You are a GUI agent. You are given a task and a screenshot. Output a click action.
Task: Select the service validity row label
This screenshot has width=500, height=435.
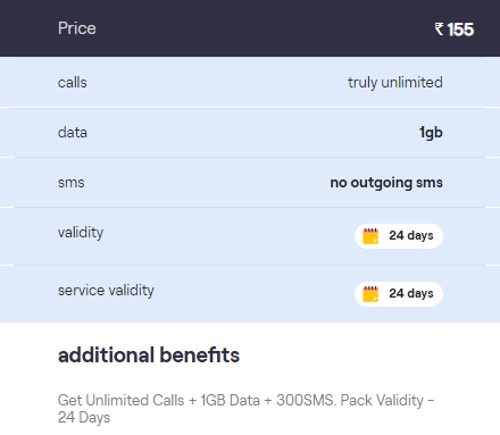point(106,291)
